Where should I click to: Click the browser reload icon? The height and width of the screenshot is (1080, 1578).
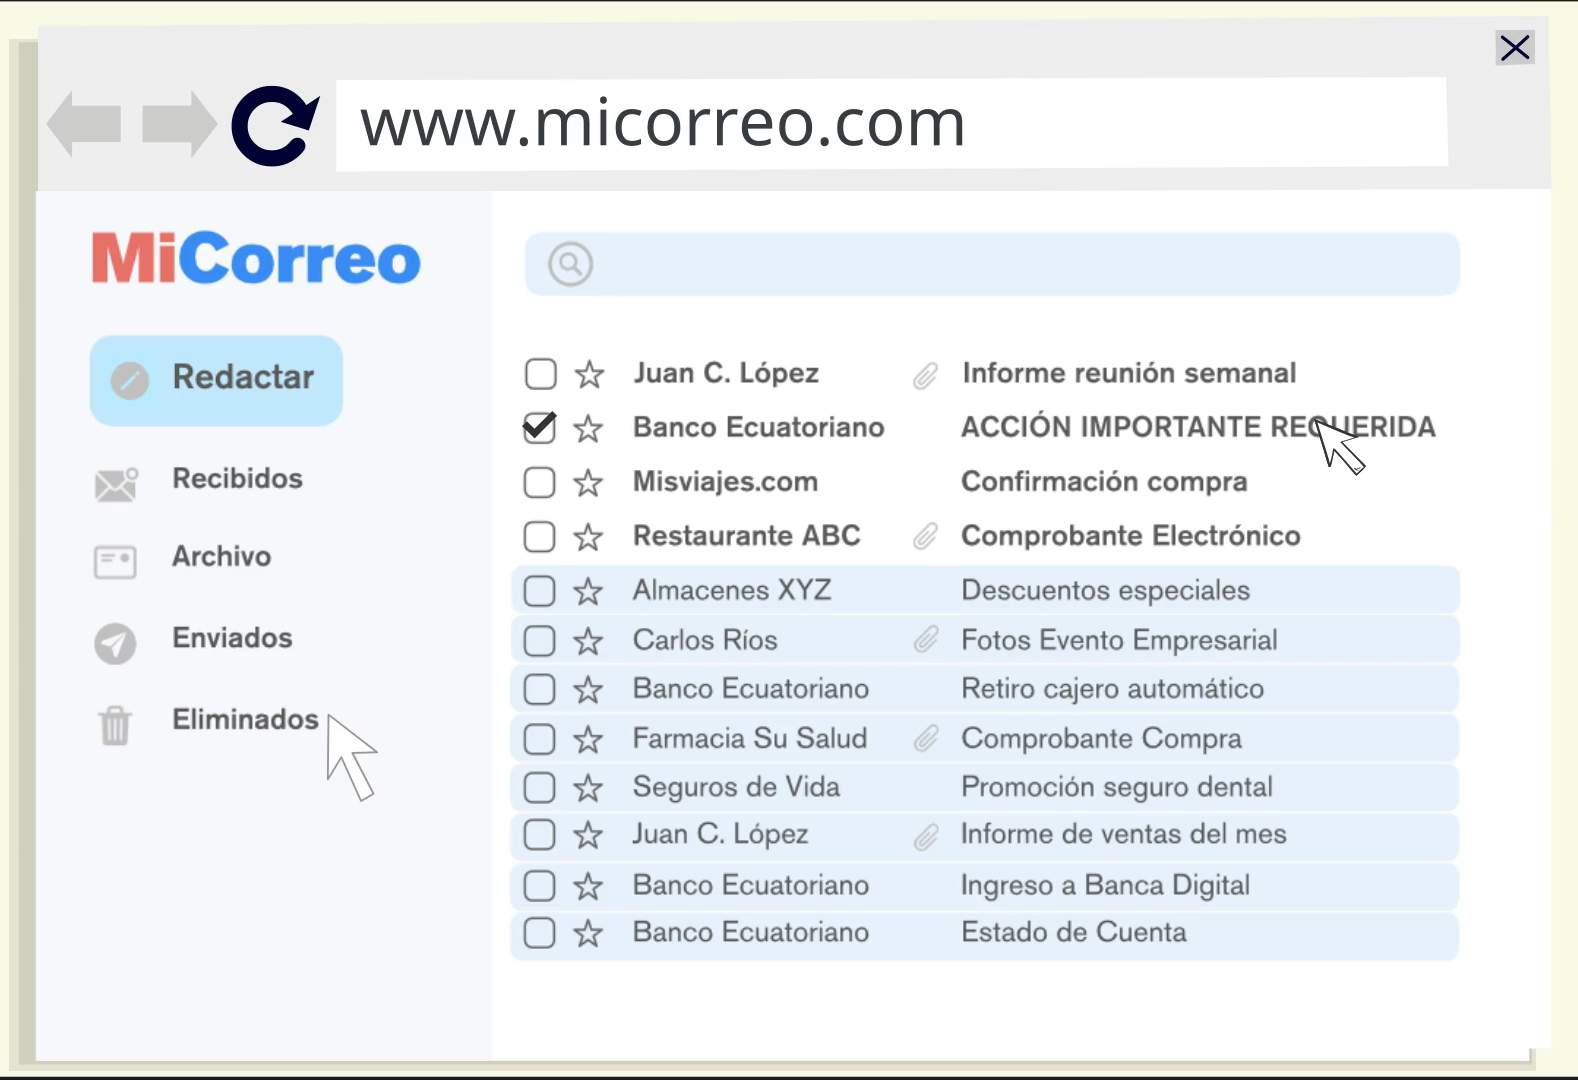275,125
